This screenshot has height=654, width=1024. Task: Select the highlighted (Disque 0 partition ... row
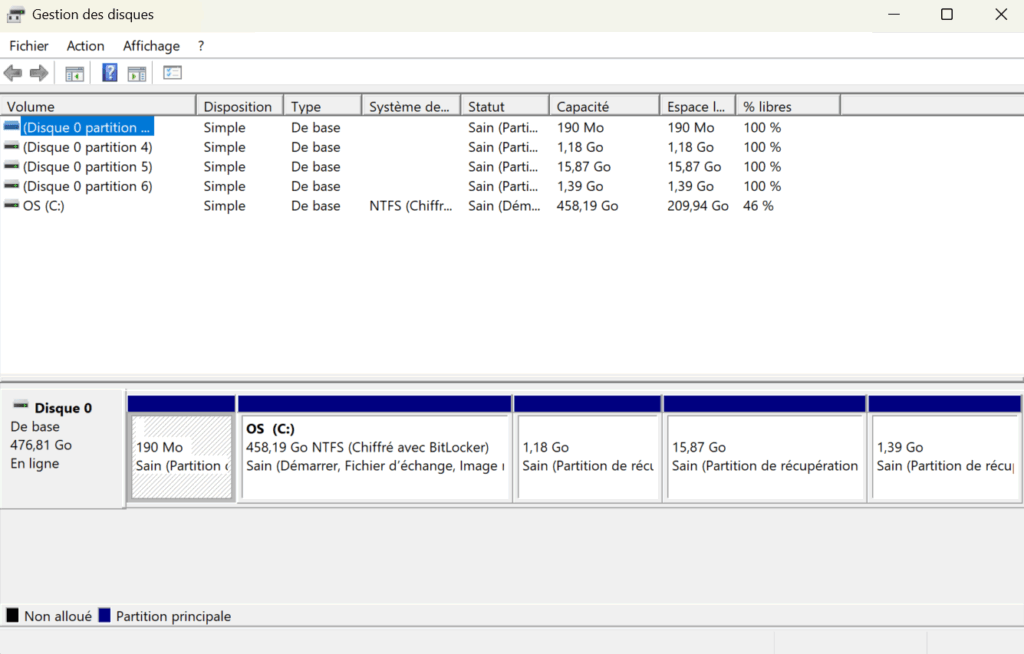click(86, 127)
